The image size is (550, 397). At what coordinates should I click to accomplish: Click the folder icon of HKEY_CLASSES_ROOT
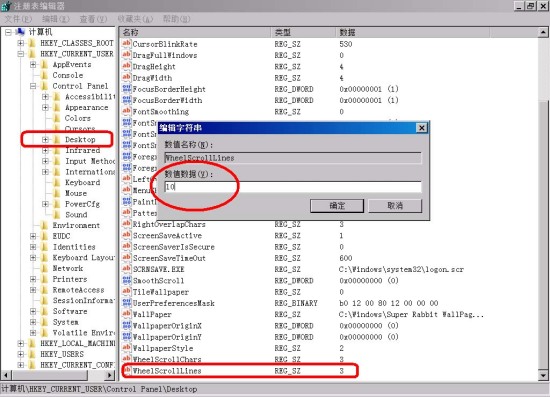coord(32,43)
